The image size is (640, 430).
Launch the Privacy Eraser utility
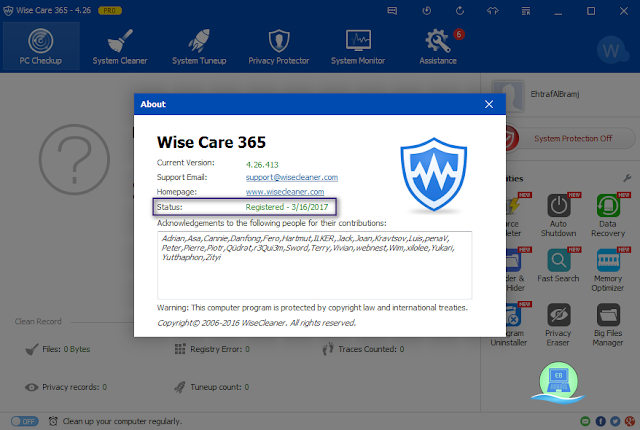pos(558,325)
